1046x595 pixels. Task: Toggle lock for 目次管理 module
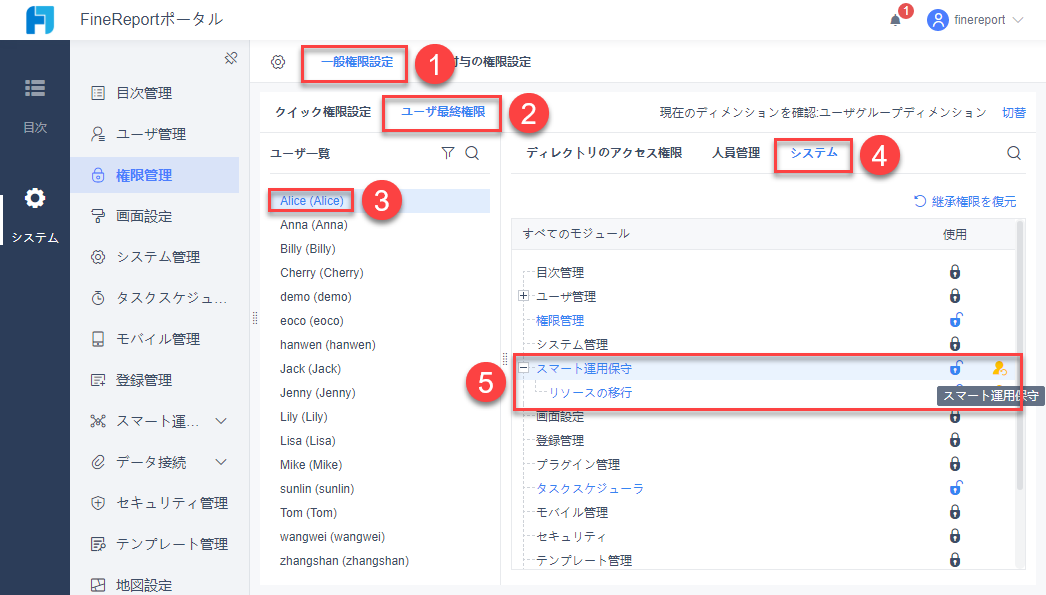955,272
